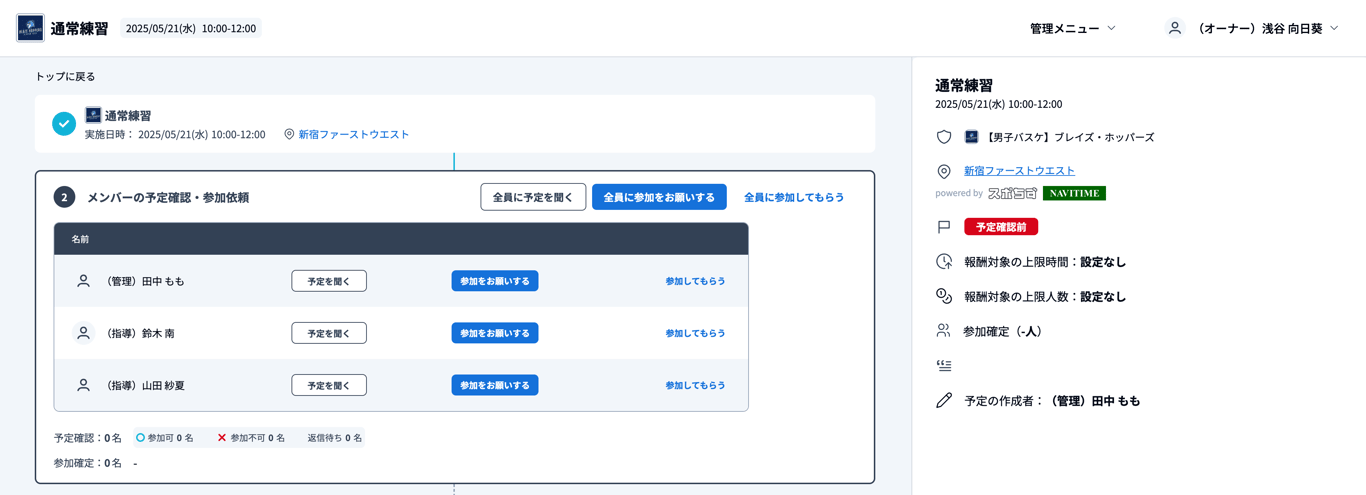
Task: Click the 全員に予定を聞く button
Action: (x=533, y=197)
